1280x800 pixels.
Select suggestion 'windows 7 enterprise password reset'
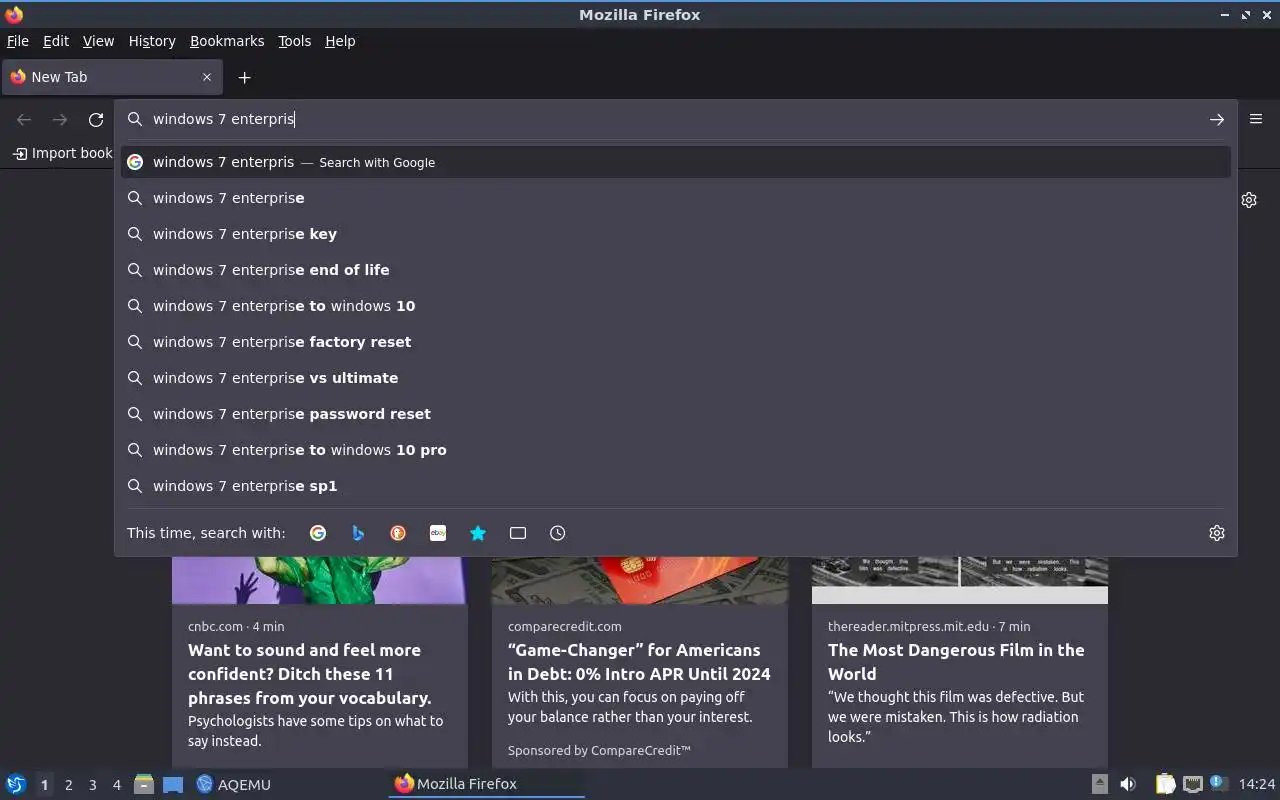click(x=676, y=414)
